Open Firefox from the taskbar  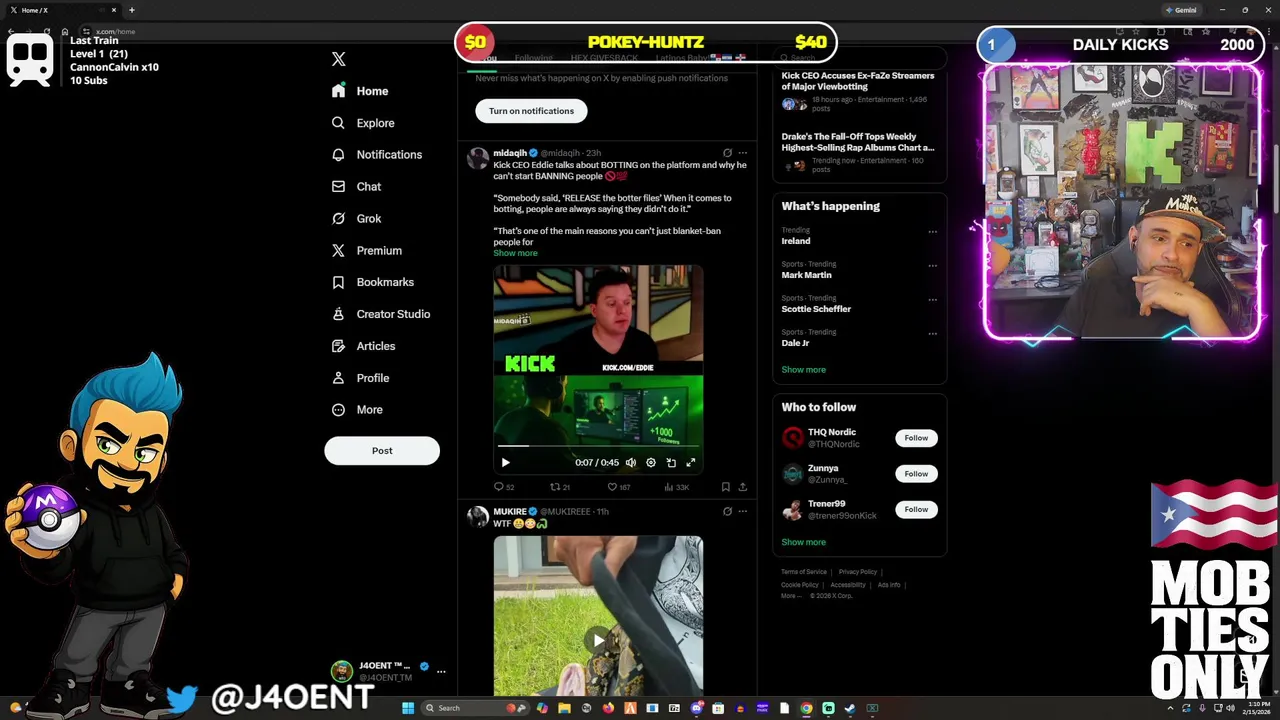click(x=608, y=708)
